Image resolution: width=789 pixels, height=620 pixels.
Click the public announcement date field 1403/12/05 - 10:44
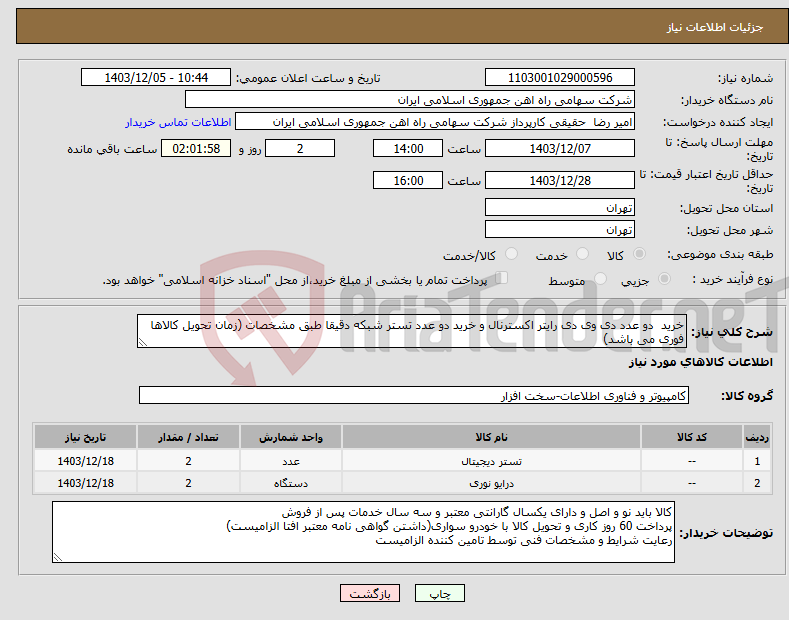(x=155, y=78)
